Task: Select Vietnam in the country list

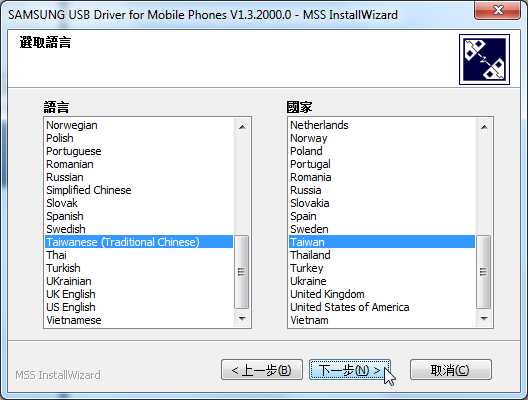Action: pyautogui.click(x=382, y=320)
